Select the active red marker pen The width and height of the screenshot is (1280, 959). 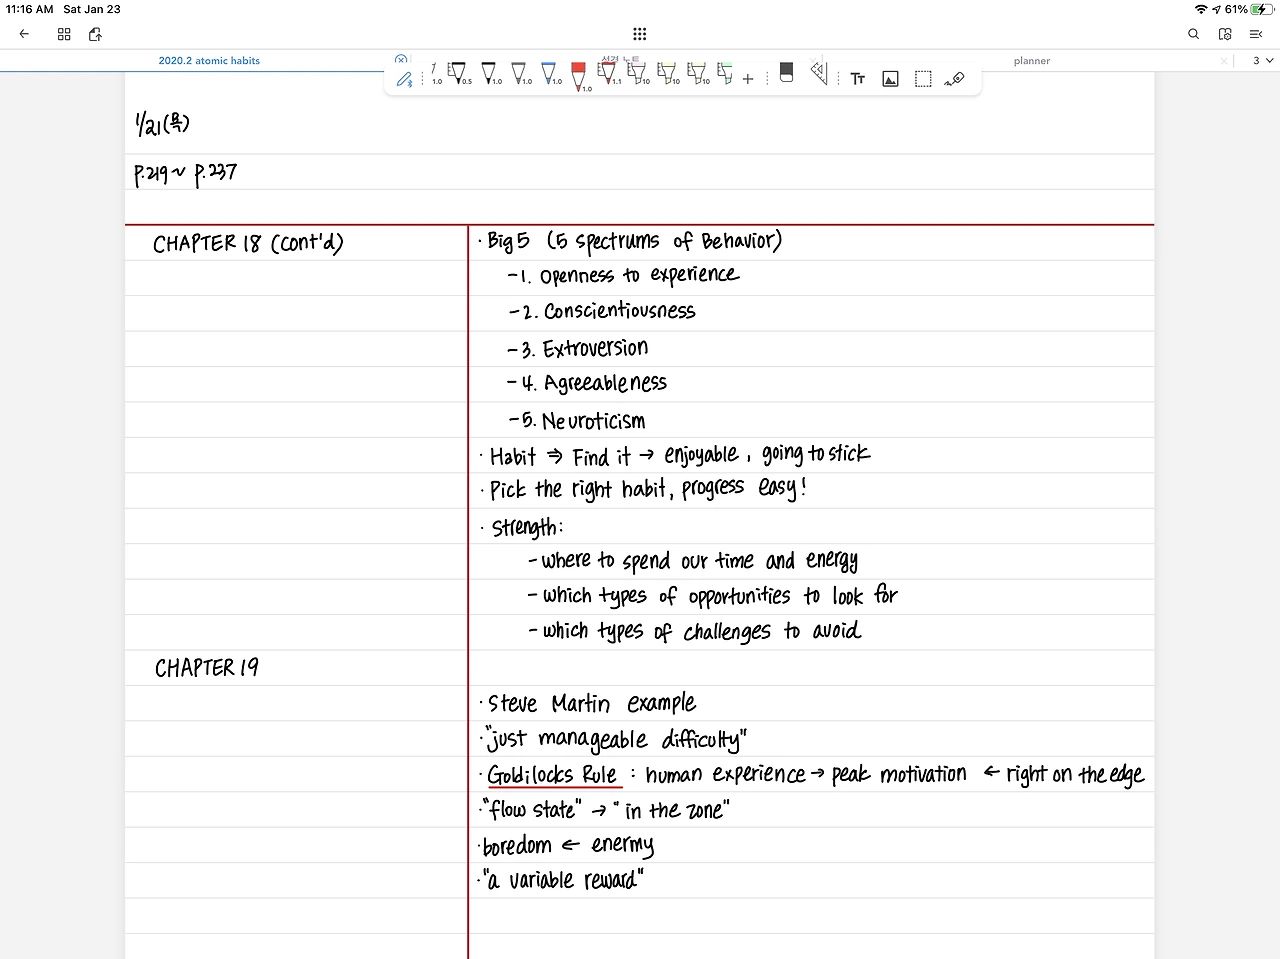click(x=579, y=77)
